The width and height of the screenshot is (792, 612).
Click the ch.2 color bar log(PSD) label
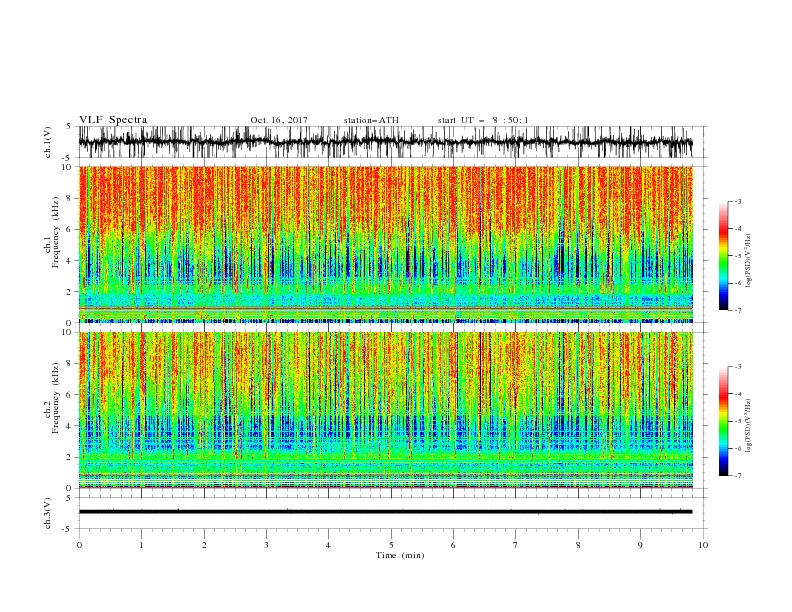[749, 425]
